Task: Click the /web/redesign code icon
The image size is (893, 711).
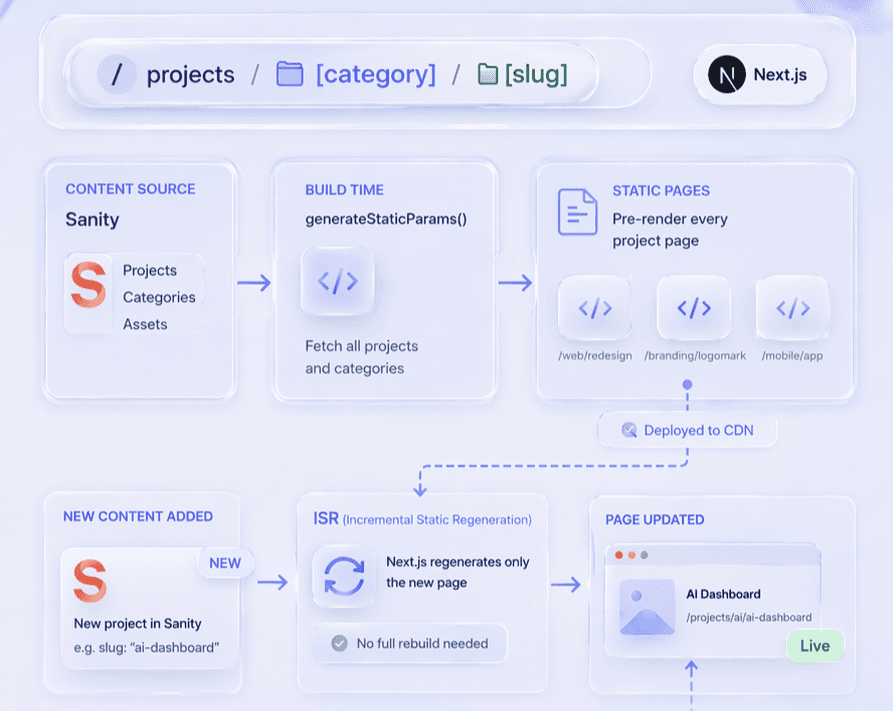Action: (x=595, y=308)
